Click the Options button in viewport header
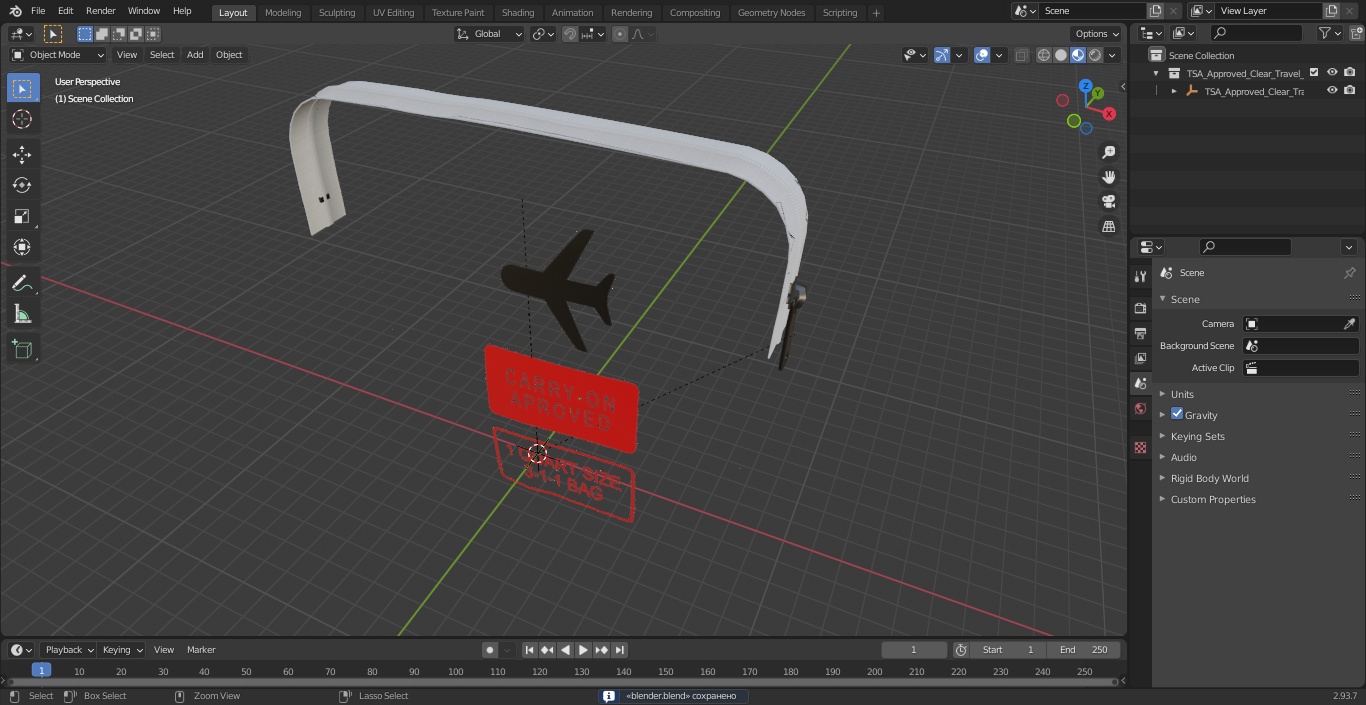The height and width of the screenshot is (705, 1366). click(x=1097, y=34)
